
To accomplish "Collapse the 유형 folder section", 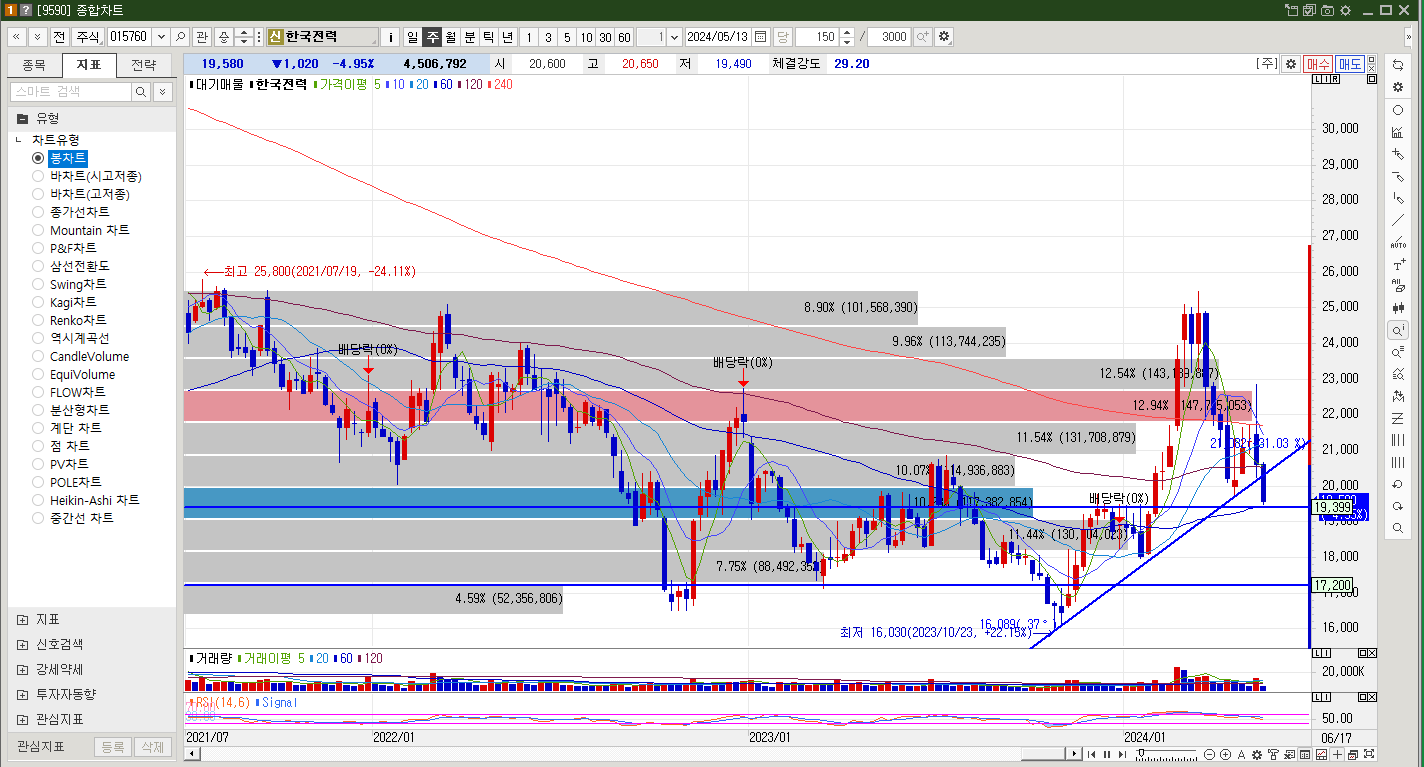I will (x=22, y=118).
